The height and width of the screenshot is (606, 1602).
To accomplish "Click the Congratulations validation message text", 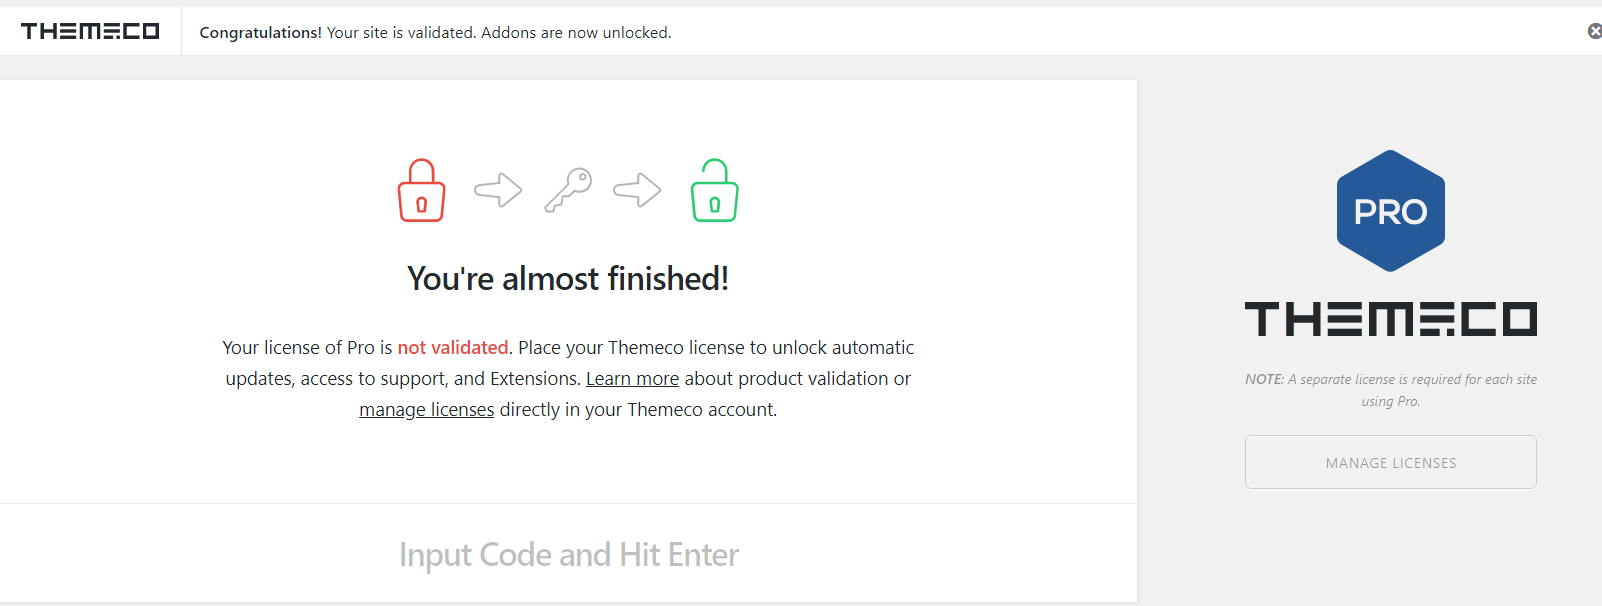I will pyautogui.click(x=435, y=32).
